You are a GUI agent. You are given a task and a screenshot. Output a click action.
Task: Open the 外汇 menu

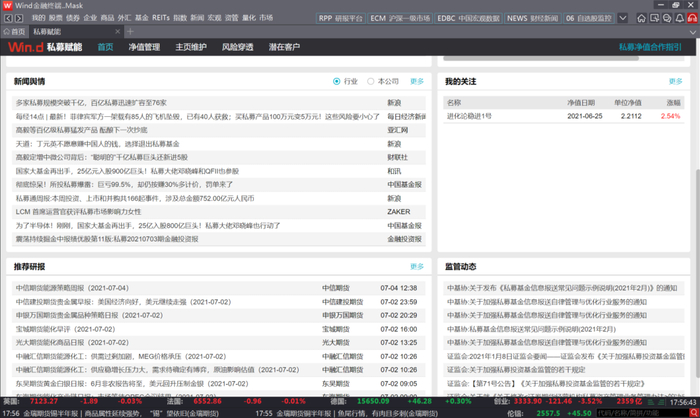click(x=125, y=18)
